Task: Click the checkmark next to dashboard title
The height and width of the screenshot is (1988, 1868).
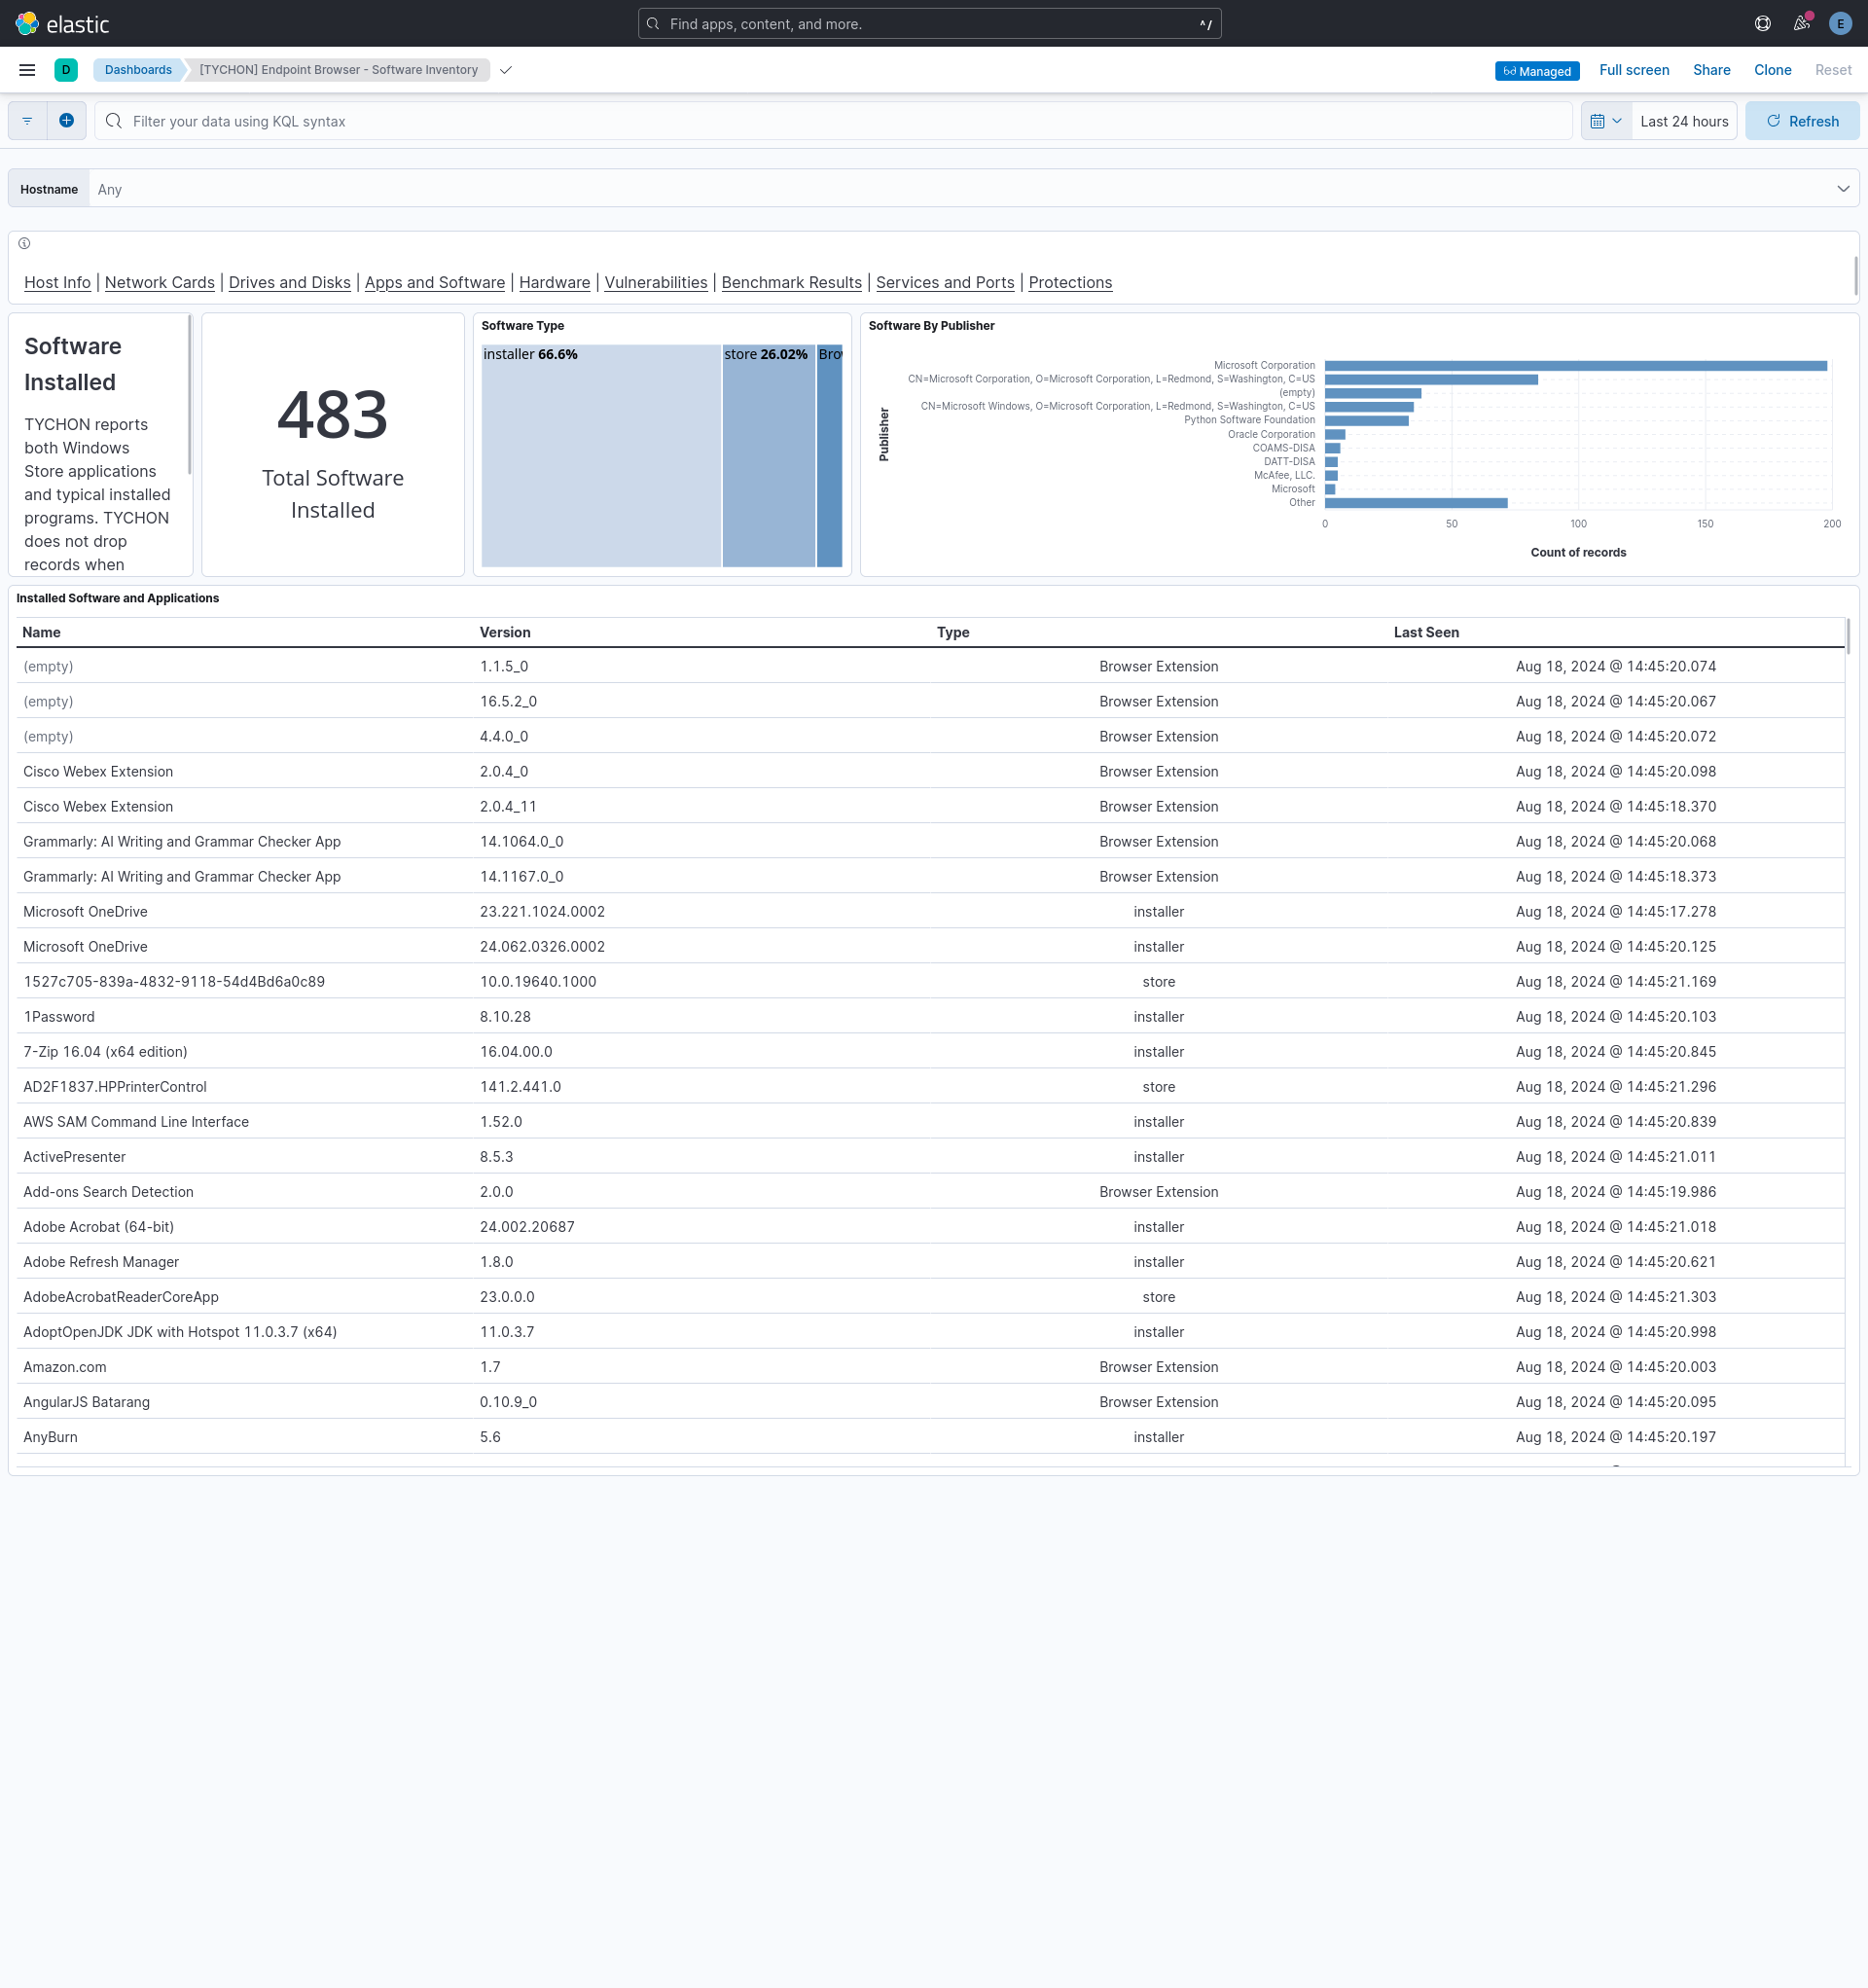Action: pyautogui.click(x=506, y=70)
